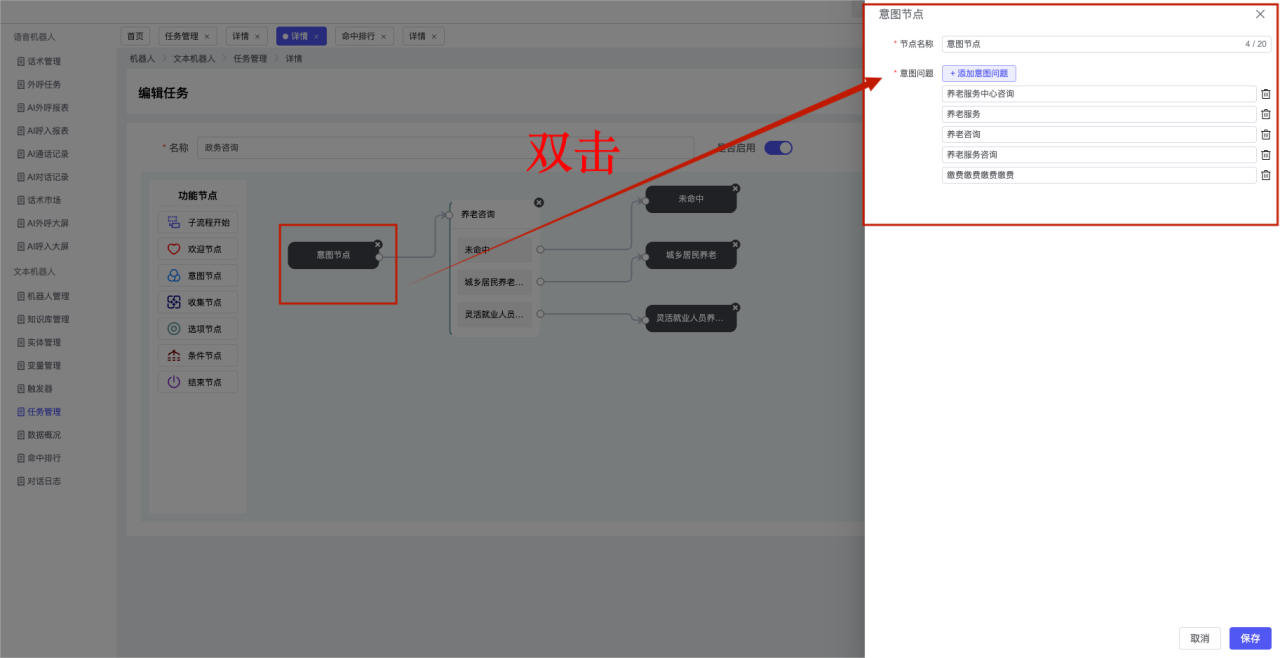Select the 子流程开始 node icon
Viewport: 1280px width, 658px height.
point(174,223)
